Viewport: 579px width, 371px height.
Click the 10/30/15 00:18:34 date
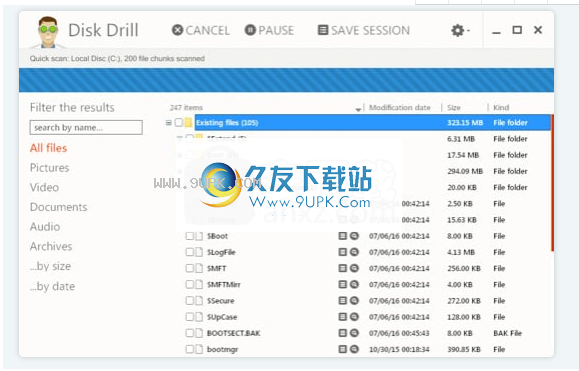pyautogui.click(x=399, y=349)
